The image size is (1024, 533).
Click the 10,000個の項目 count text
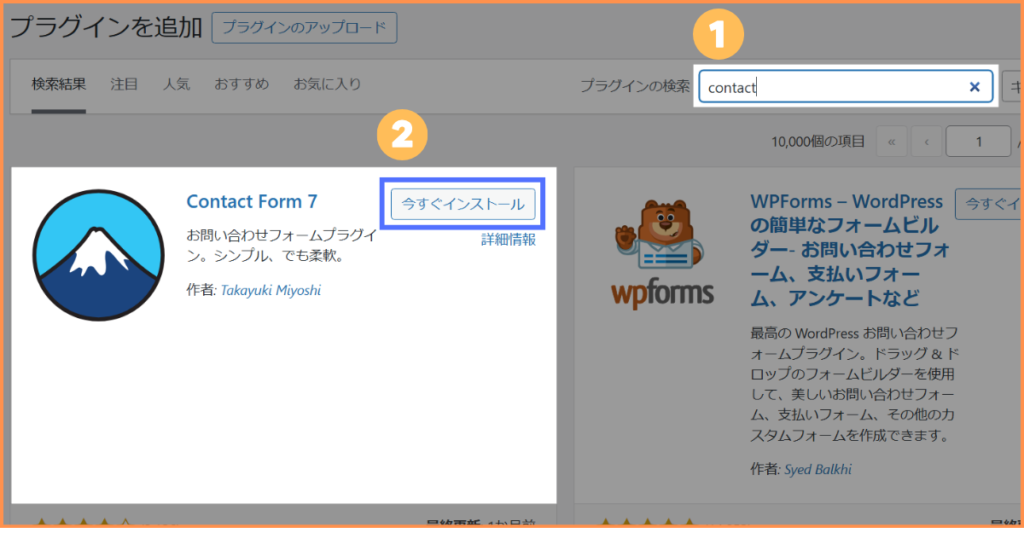818,142
